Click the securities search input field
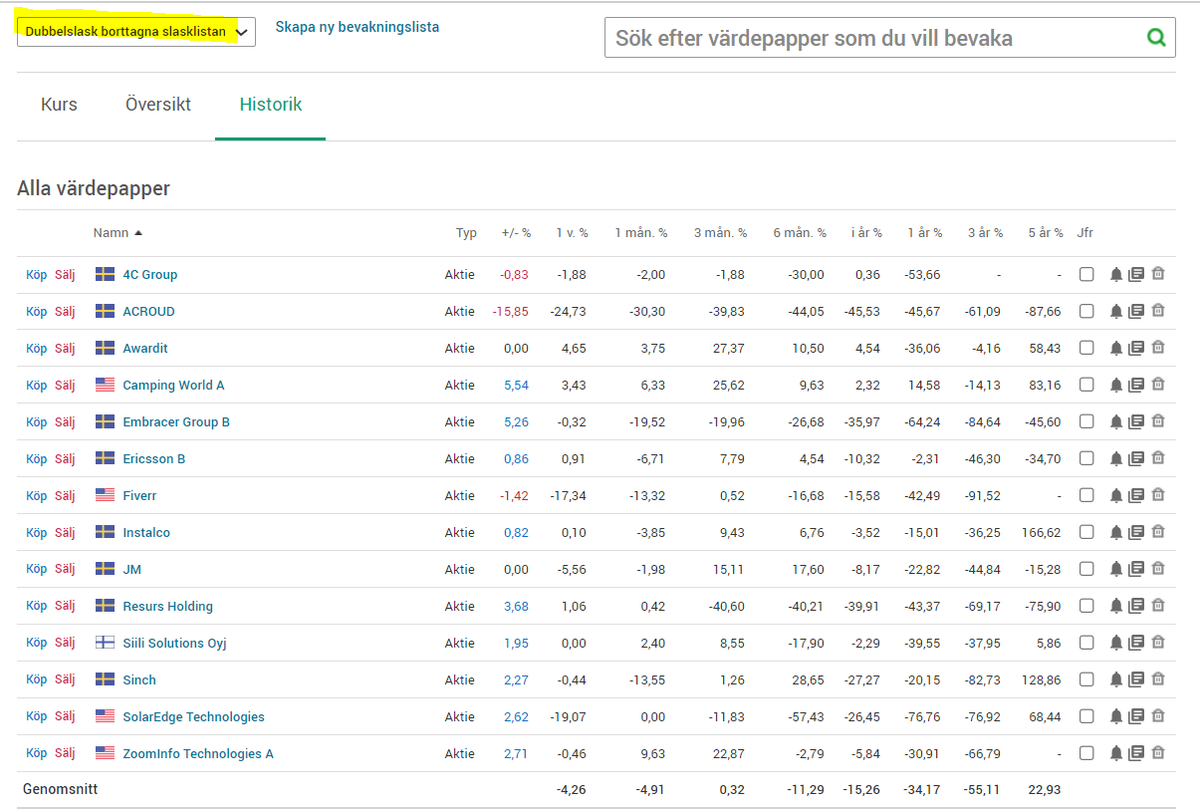Viewport: 1200px width, 809px height. point(875,38)
